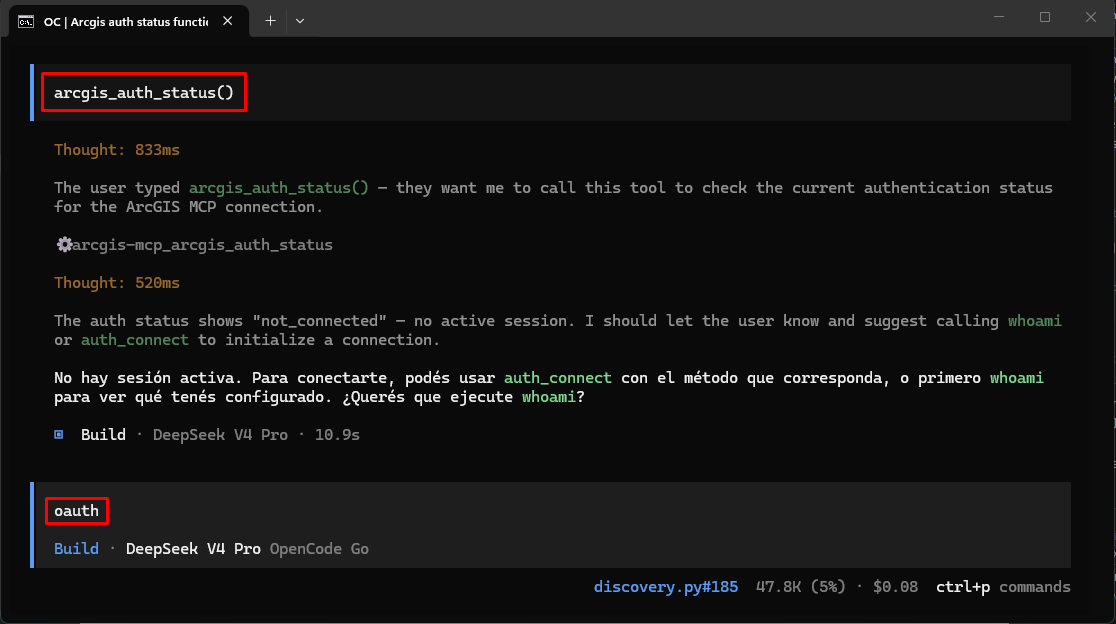Maximize the terminal window

coord(1045,17)
